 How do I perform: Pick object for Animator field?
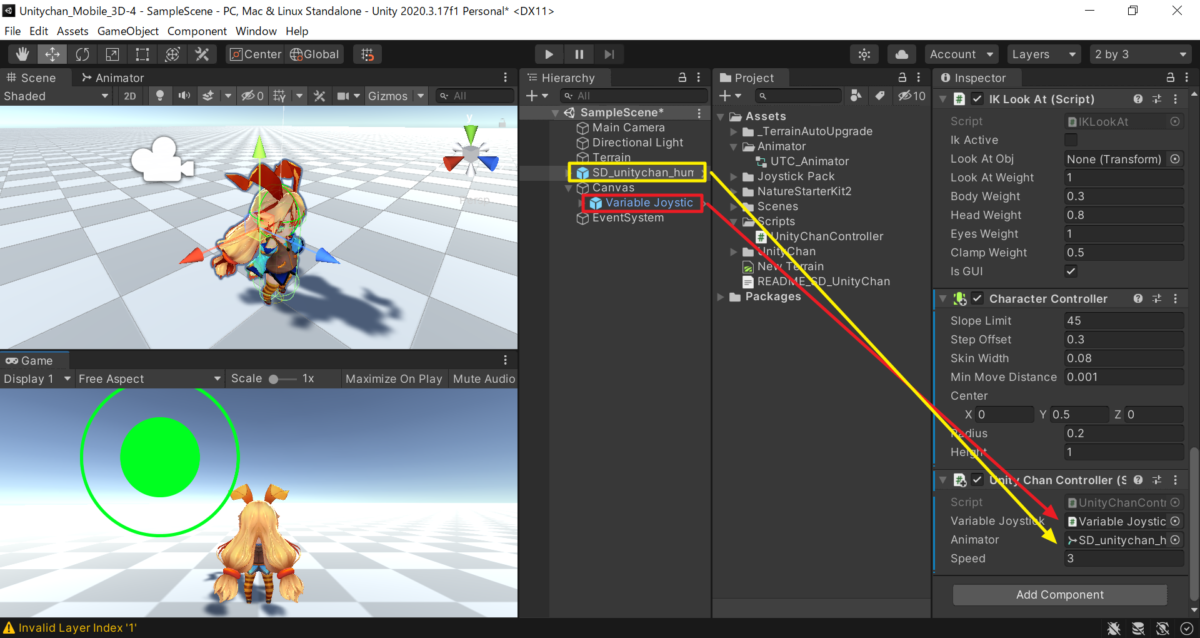1175,540
